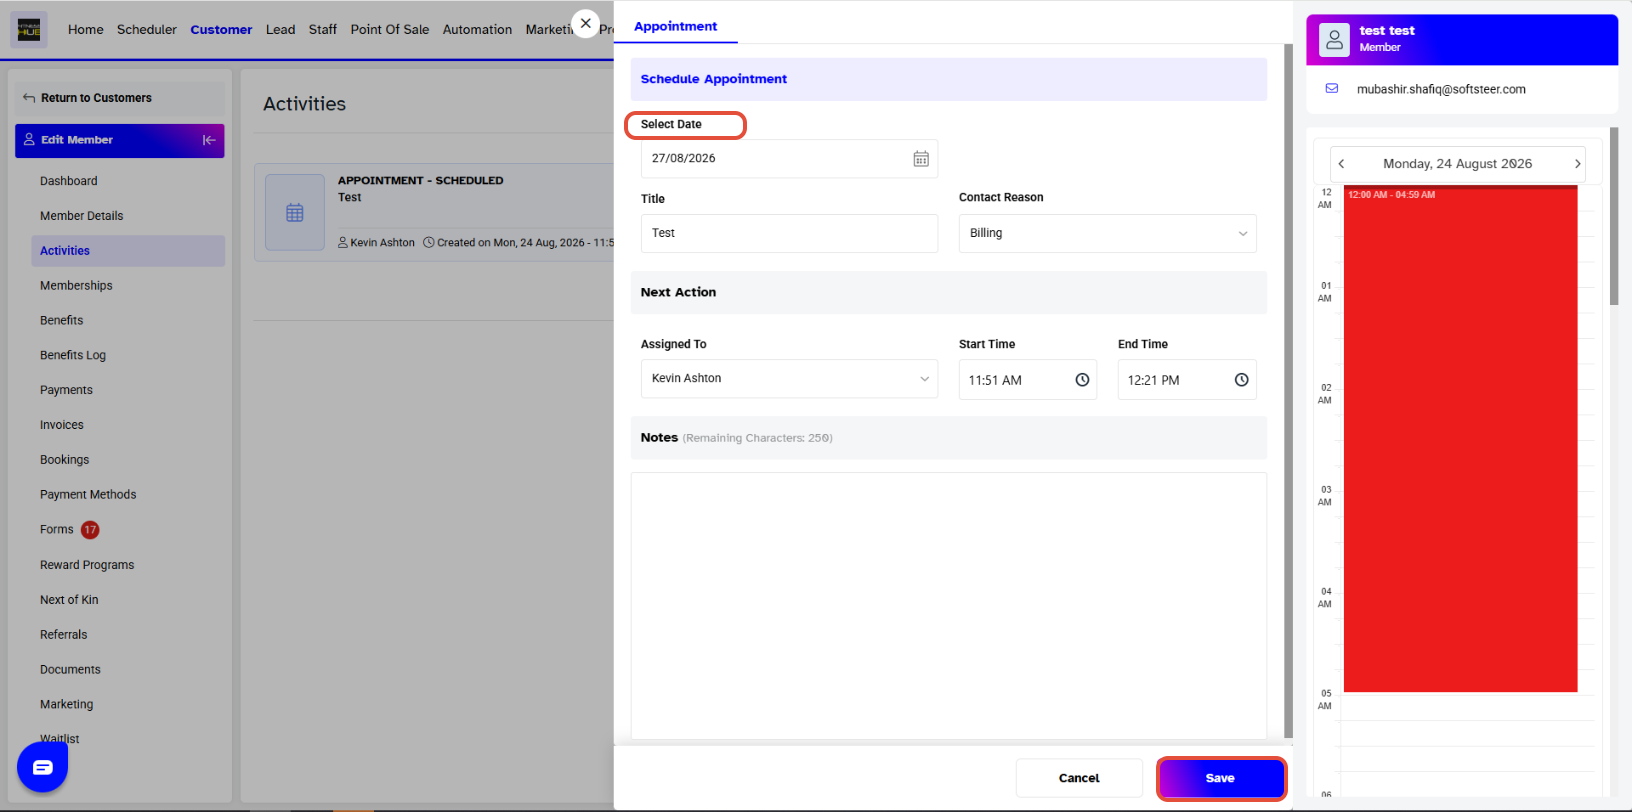
Task: Click the Forms badge showing 17
Action: 90,530
